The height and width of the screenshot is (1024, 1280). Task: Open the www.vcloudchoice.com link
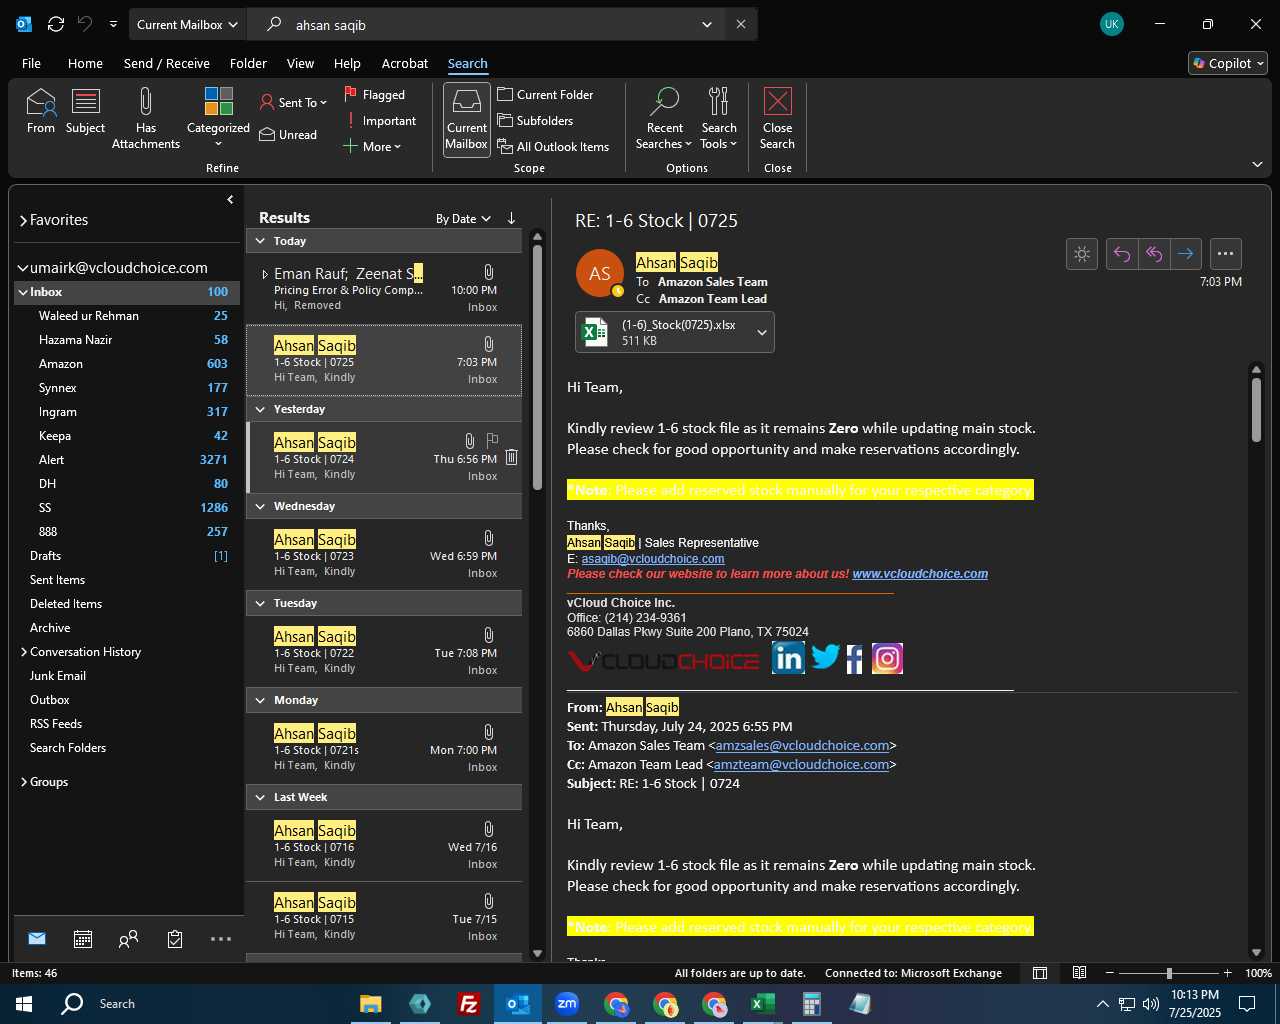[920, 574]
